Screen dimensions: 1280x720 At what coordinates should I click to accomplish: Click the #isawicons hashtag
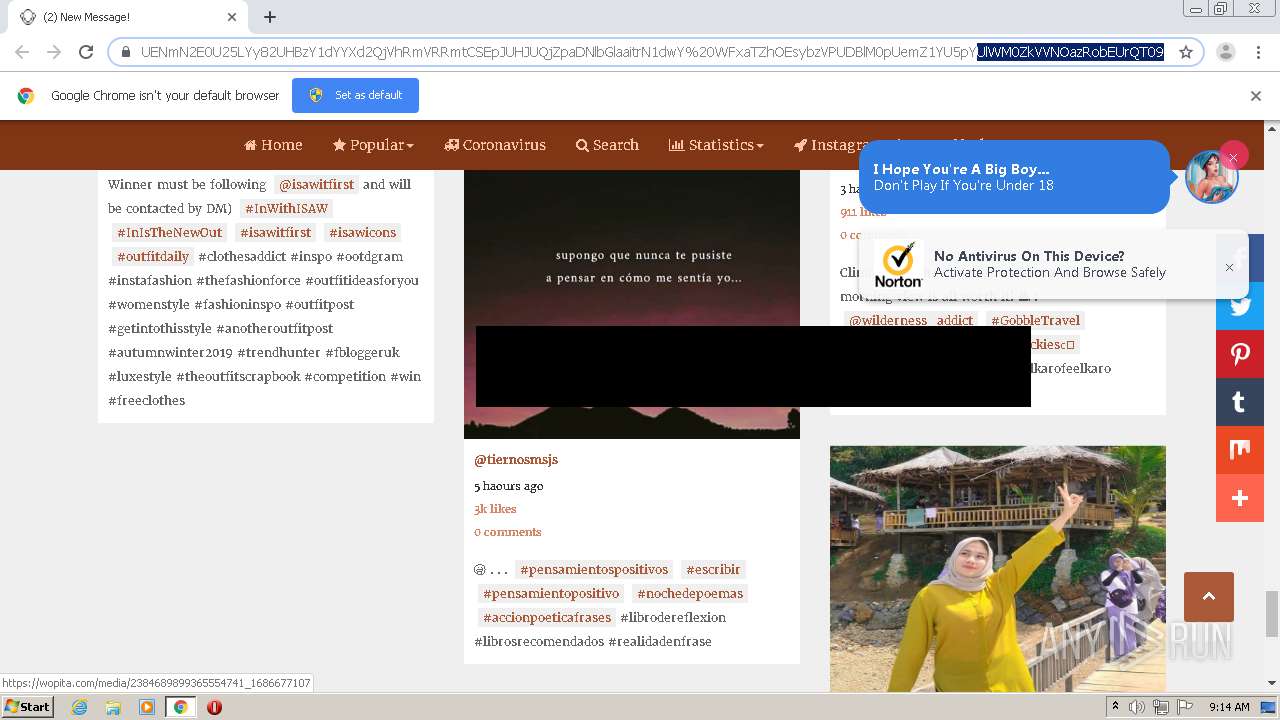362,233
